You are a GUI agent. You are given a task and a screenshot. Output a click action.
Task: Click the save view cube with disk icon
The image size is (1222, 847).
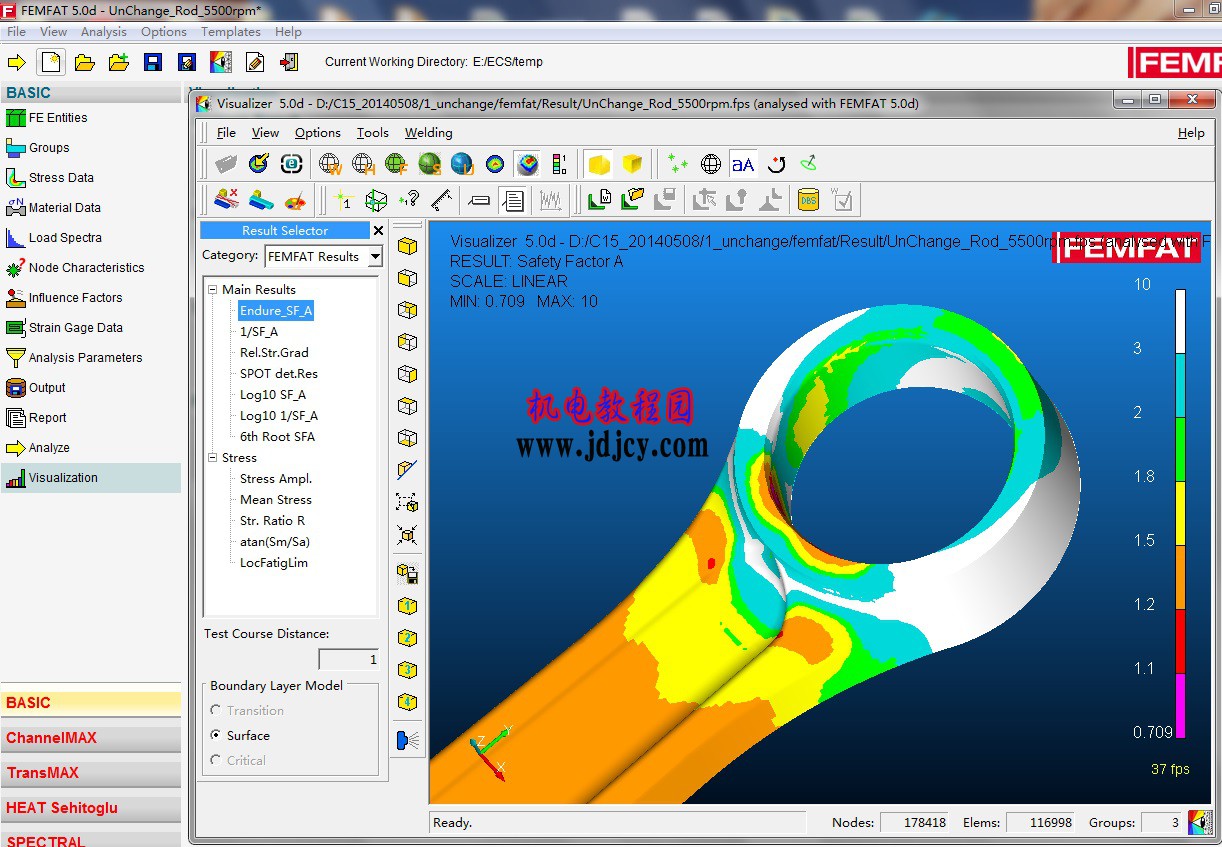407,574
